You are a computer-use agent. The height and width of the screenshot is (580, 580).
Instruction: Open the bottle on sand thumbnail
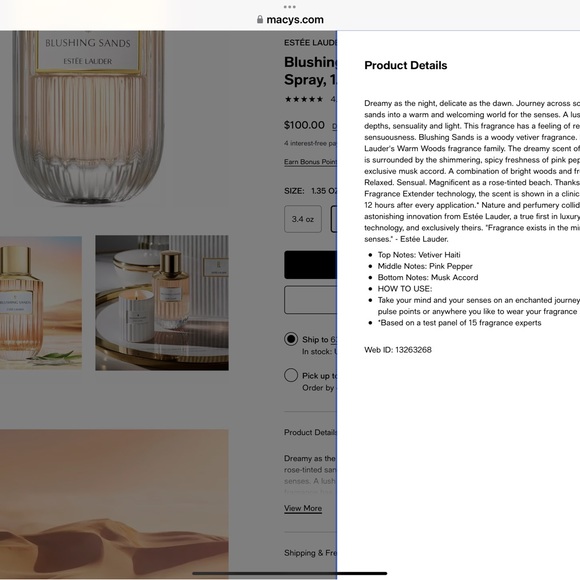click(41, 303)
